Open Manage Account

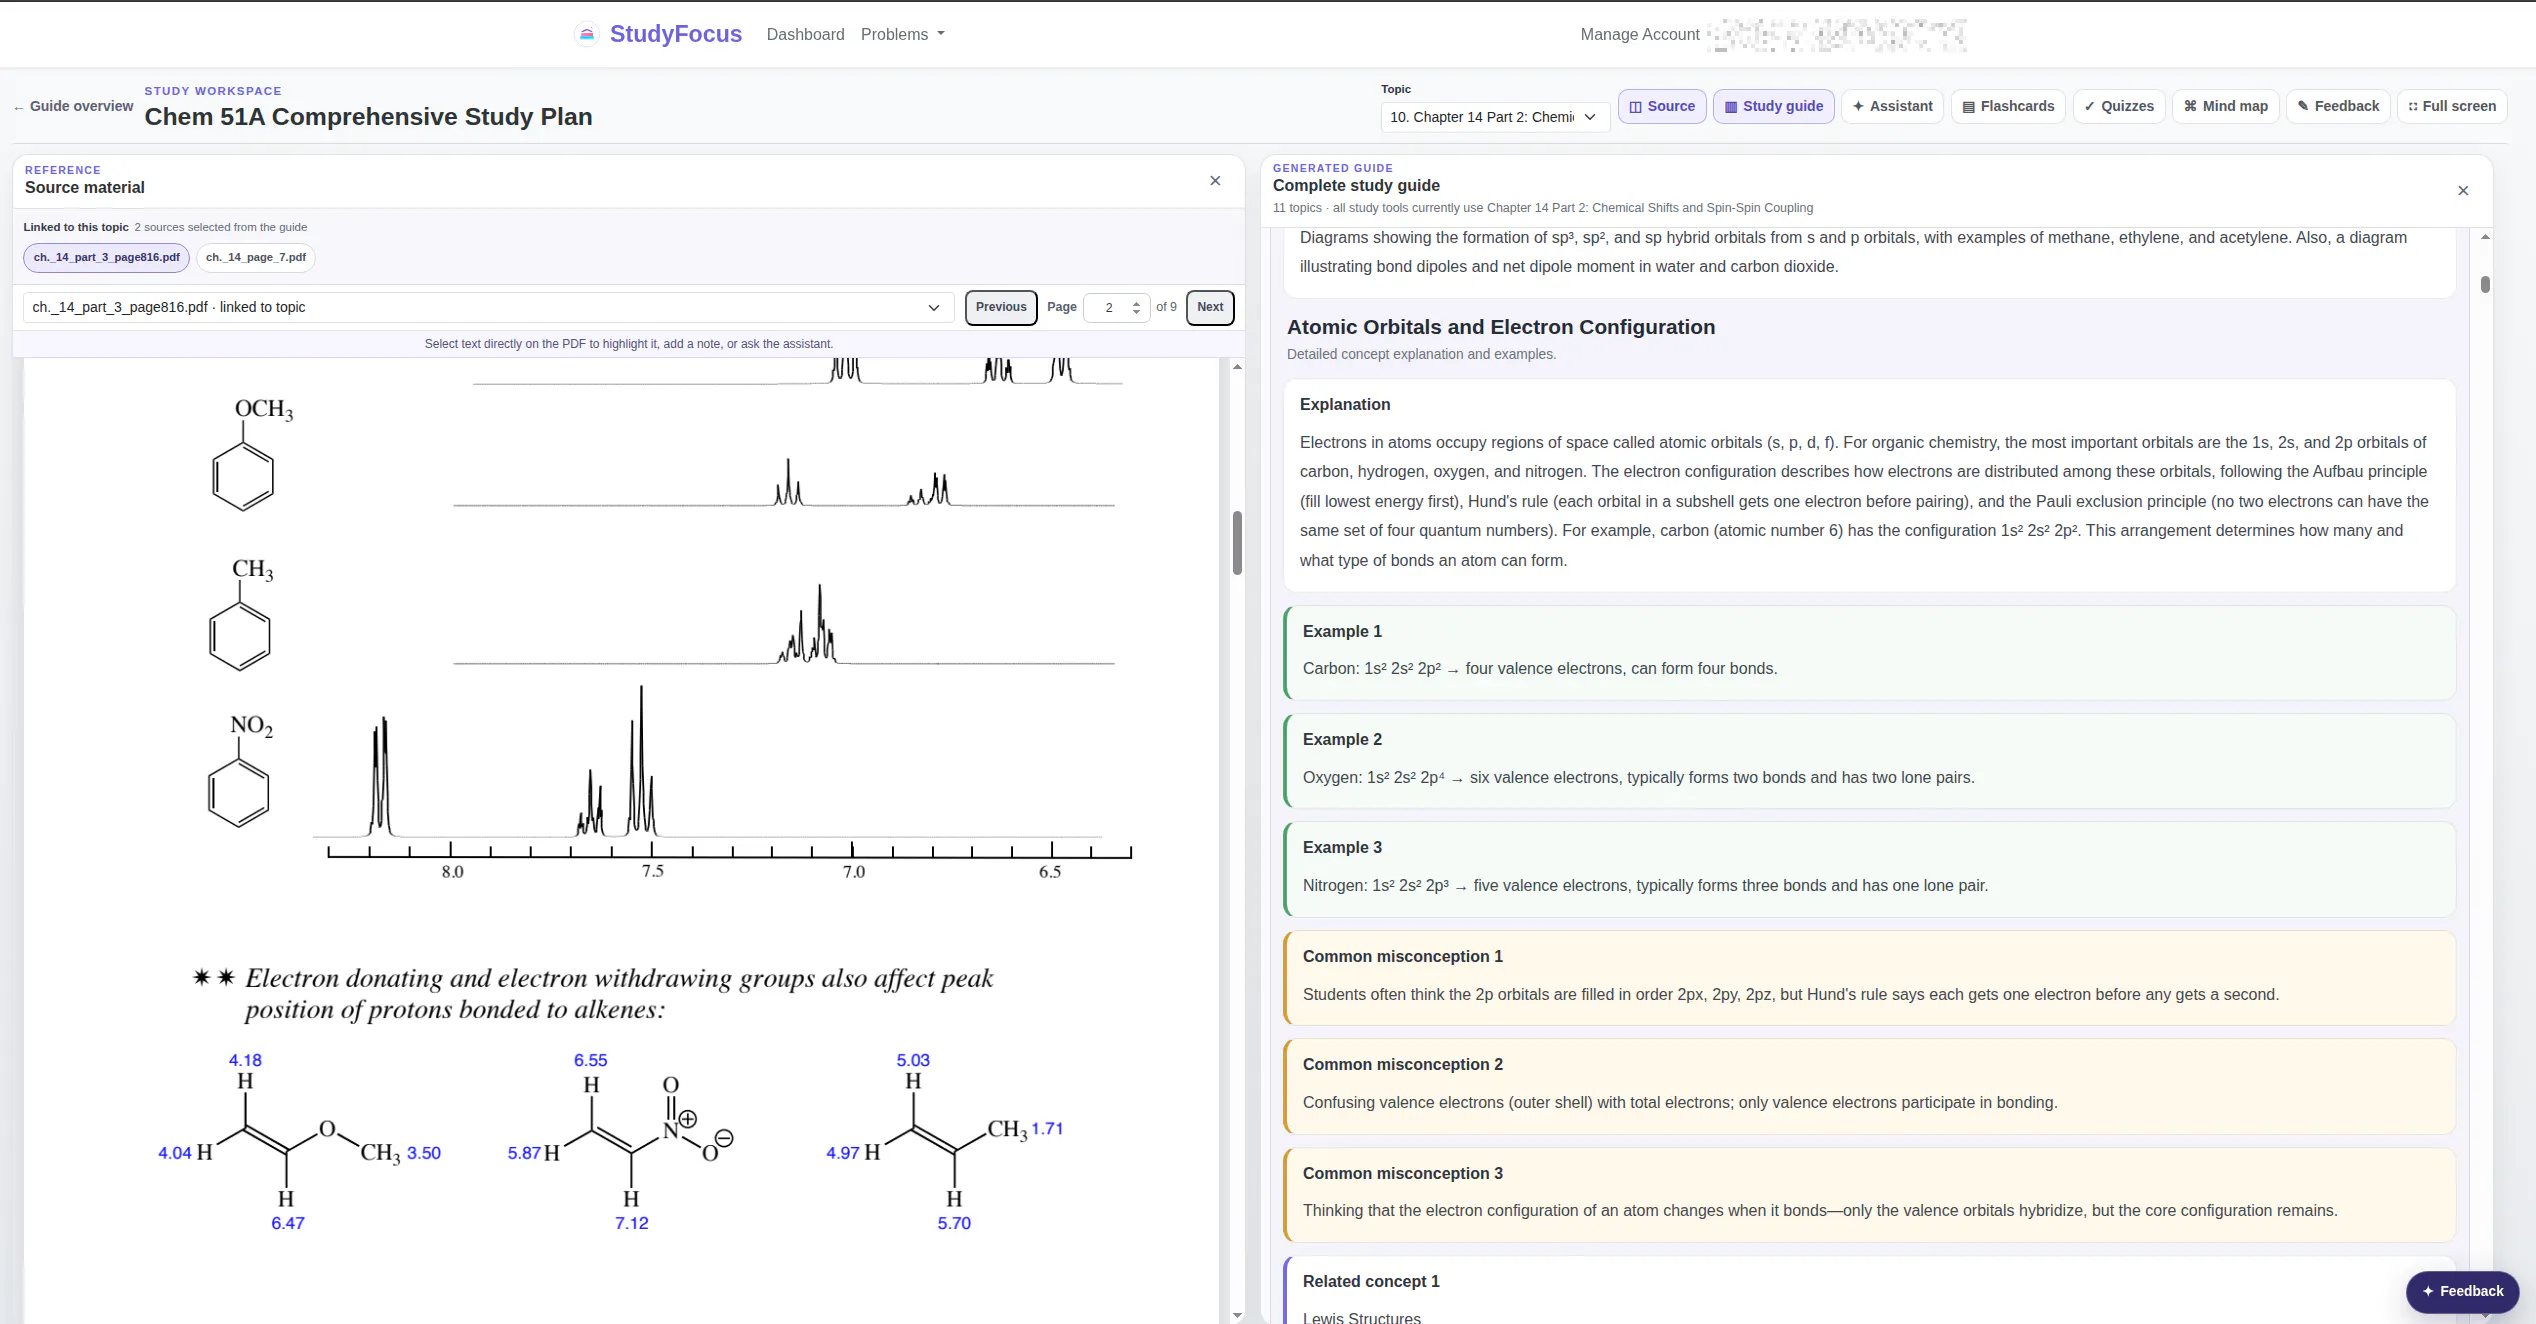pyautogui.click(x=1640, y=34)
